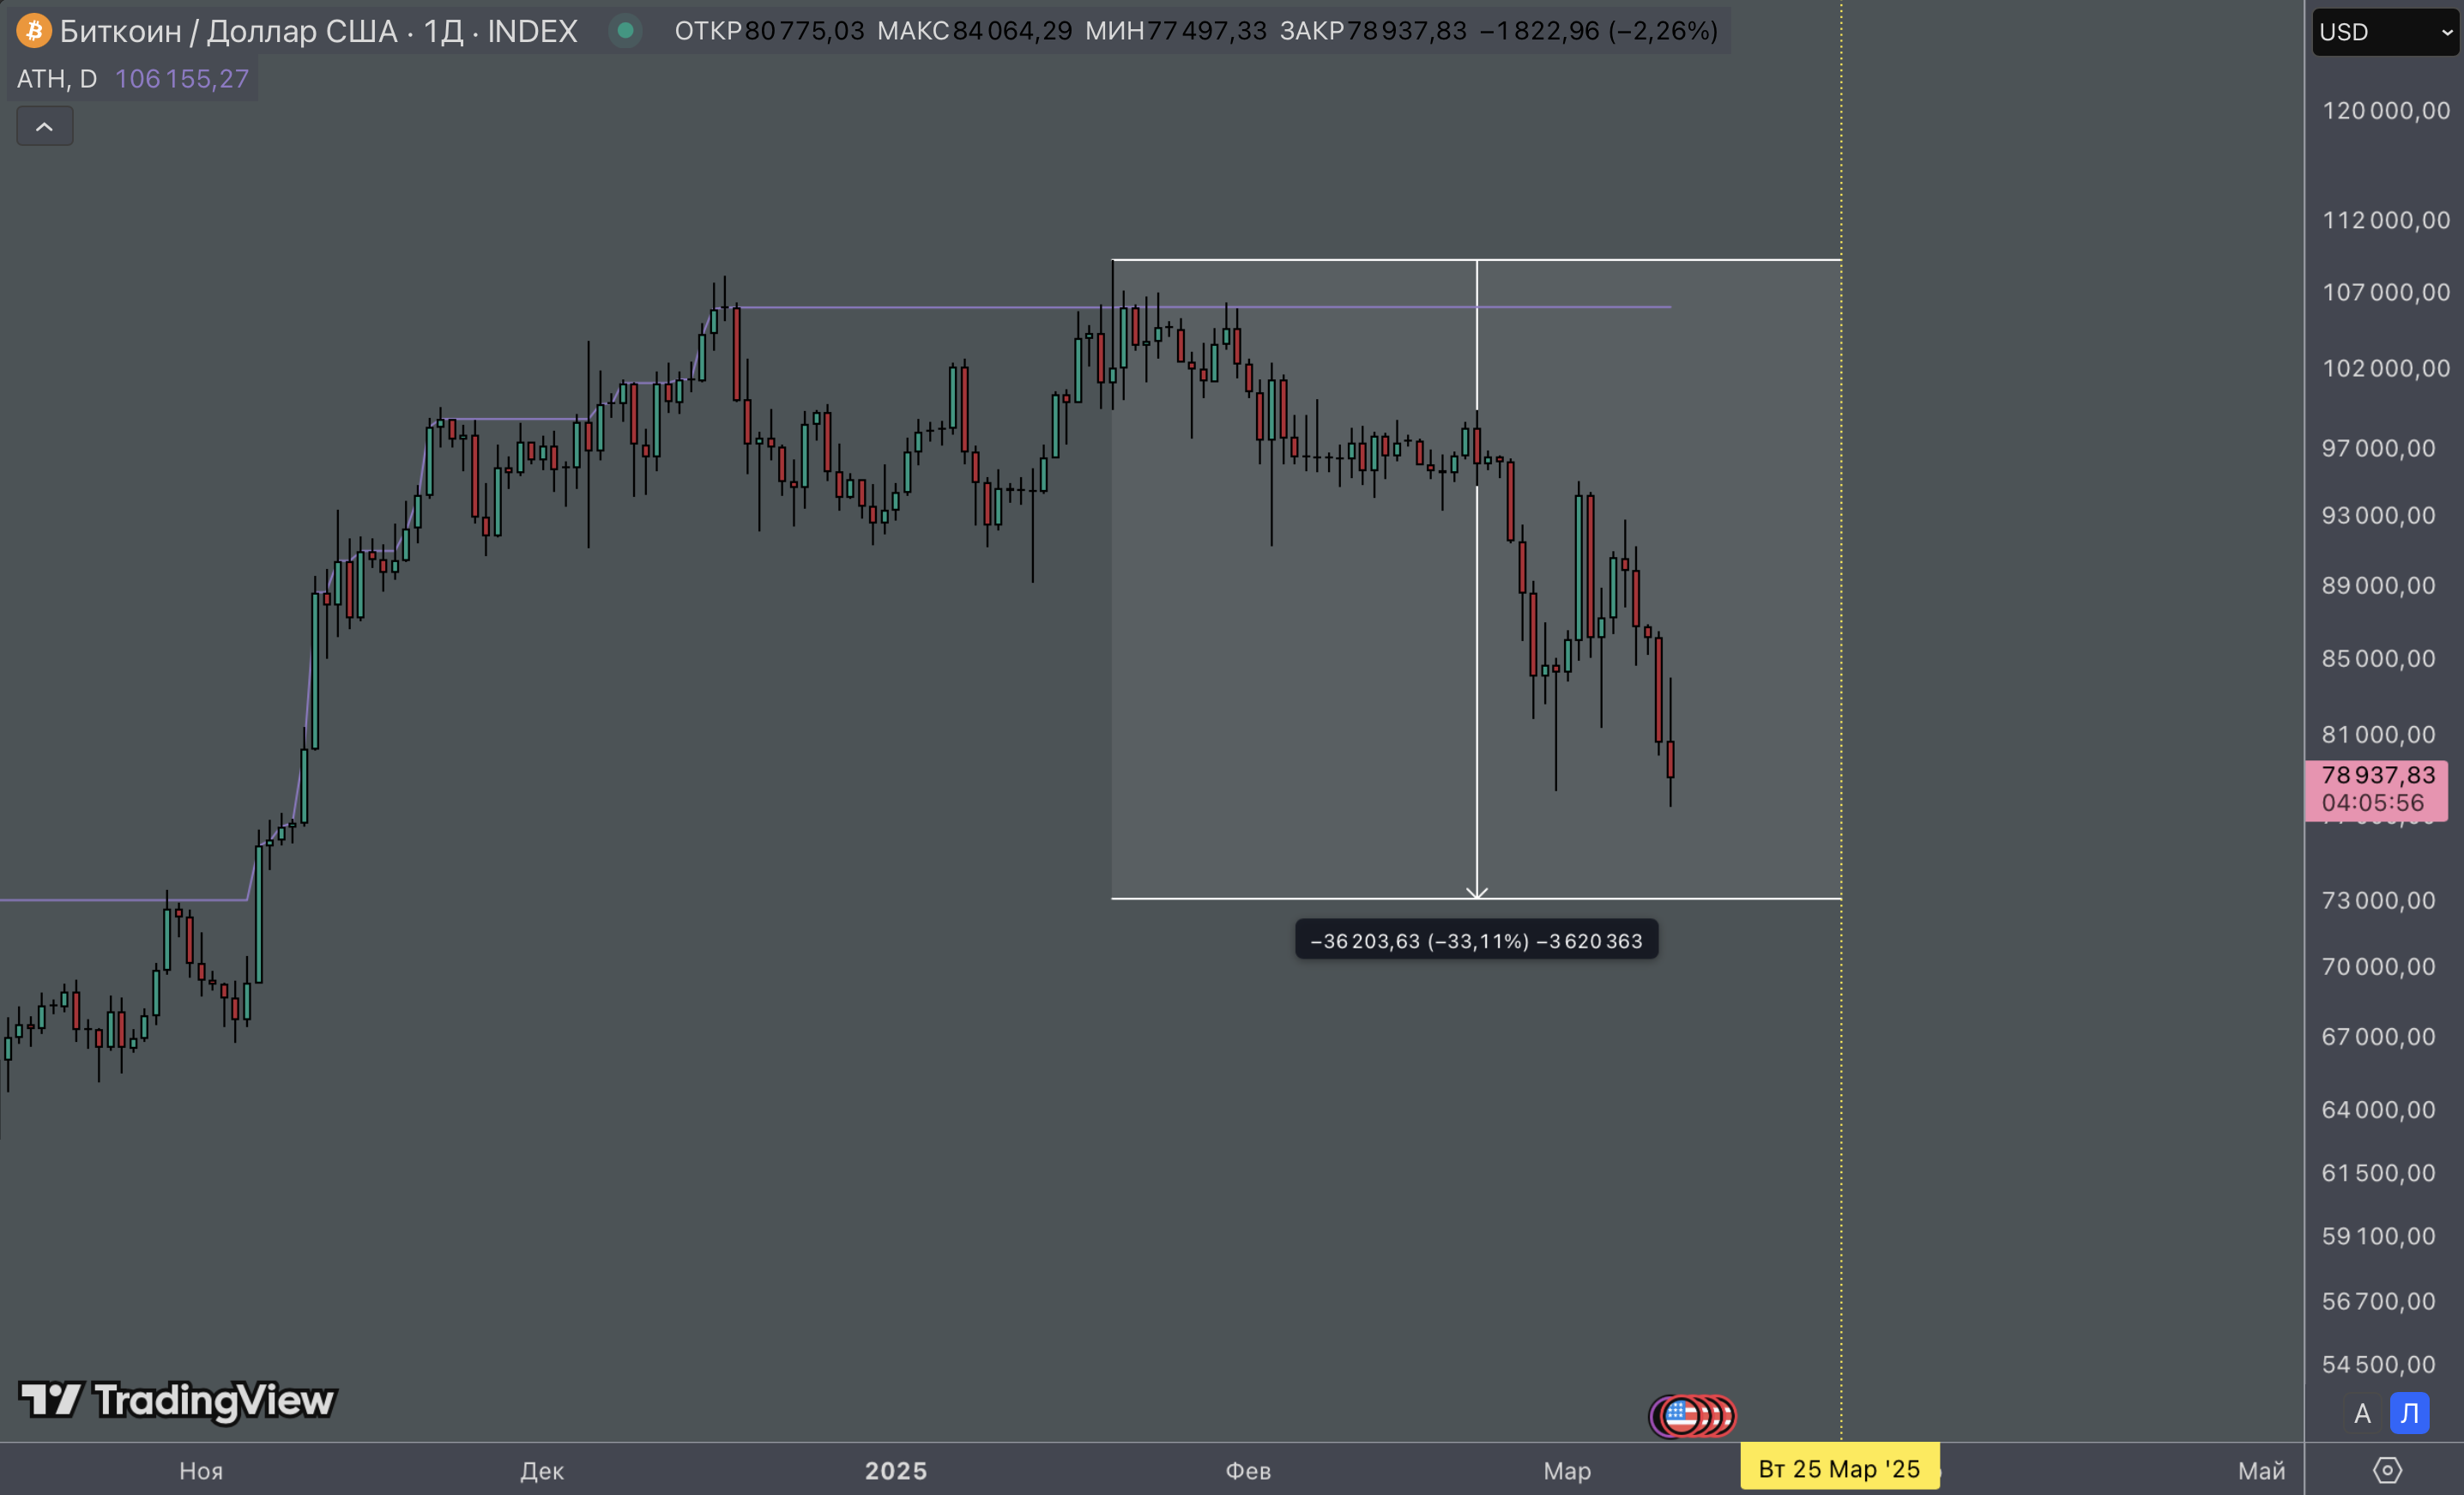Toggle auto scale button A
Viewport: 2464px width, 1495px height.
click(2362, 1413)
